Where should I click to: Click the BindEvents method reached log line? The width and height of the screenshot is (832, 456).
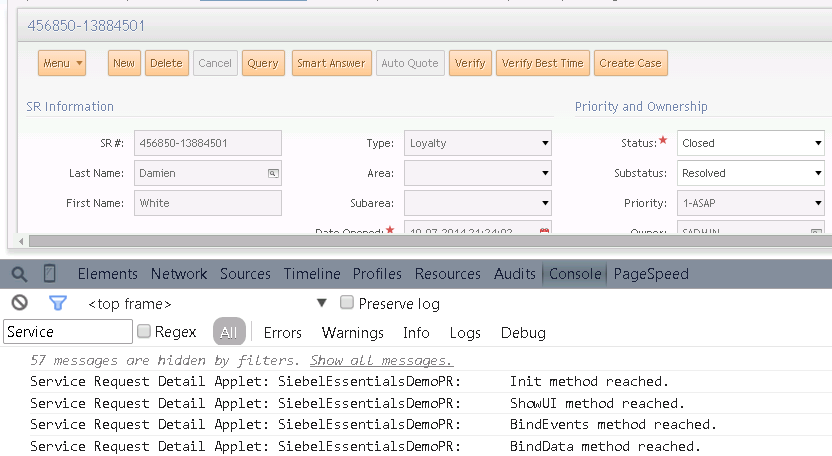(431, 424)
